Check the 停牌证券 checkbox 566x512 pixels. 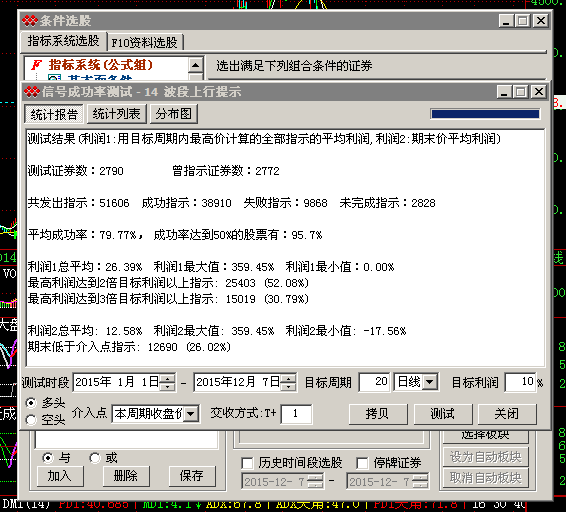point(362,463)
